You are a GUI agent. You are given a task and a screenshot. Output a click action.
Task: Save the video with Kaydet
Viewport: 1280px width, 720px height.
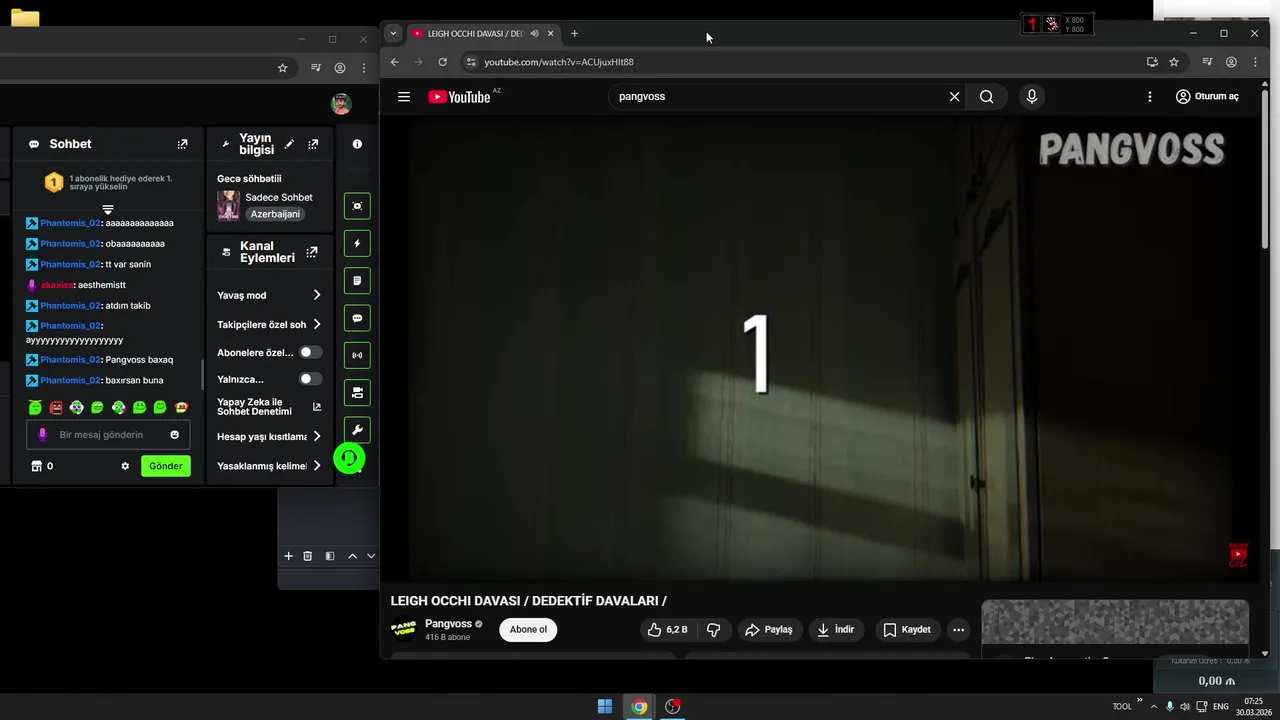[908, 630]
